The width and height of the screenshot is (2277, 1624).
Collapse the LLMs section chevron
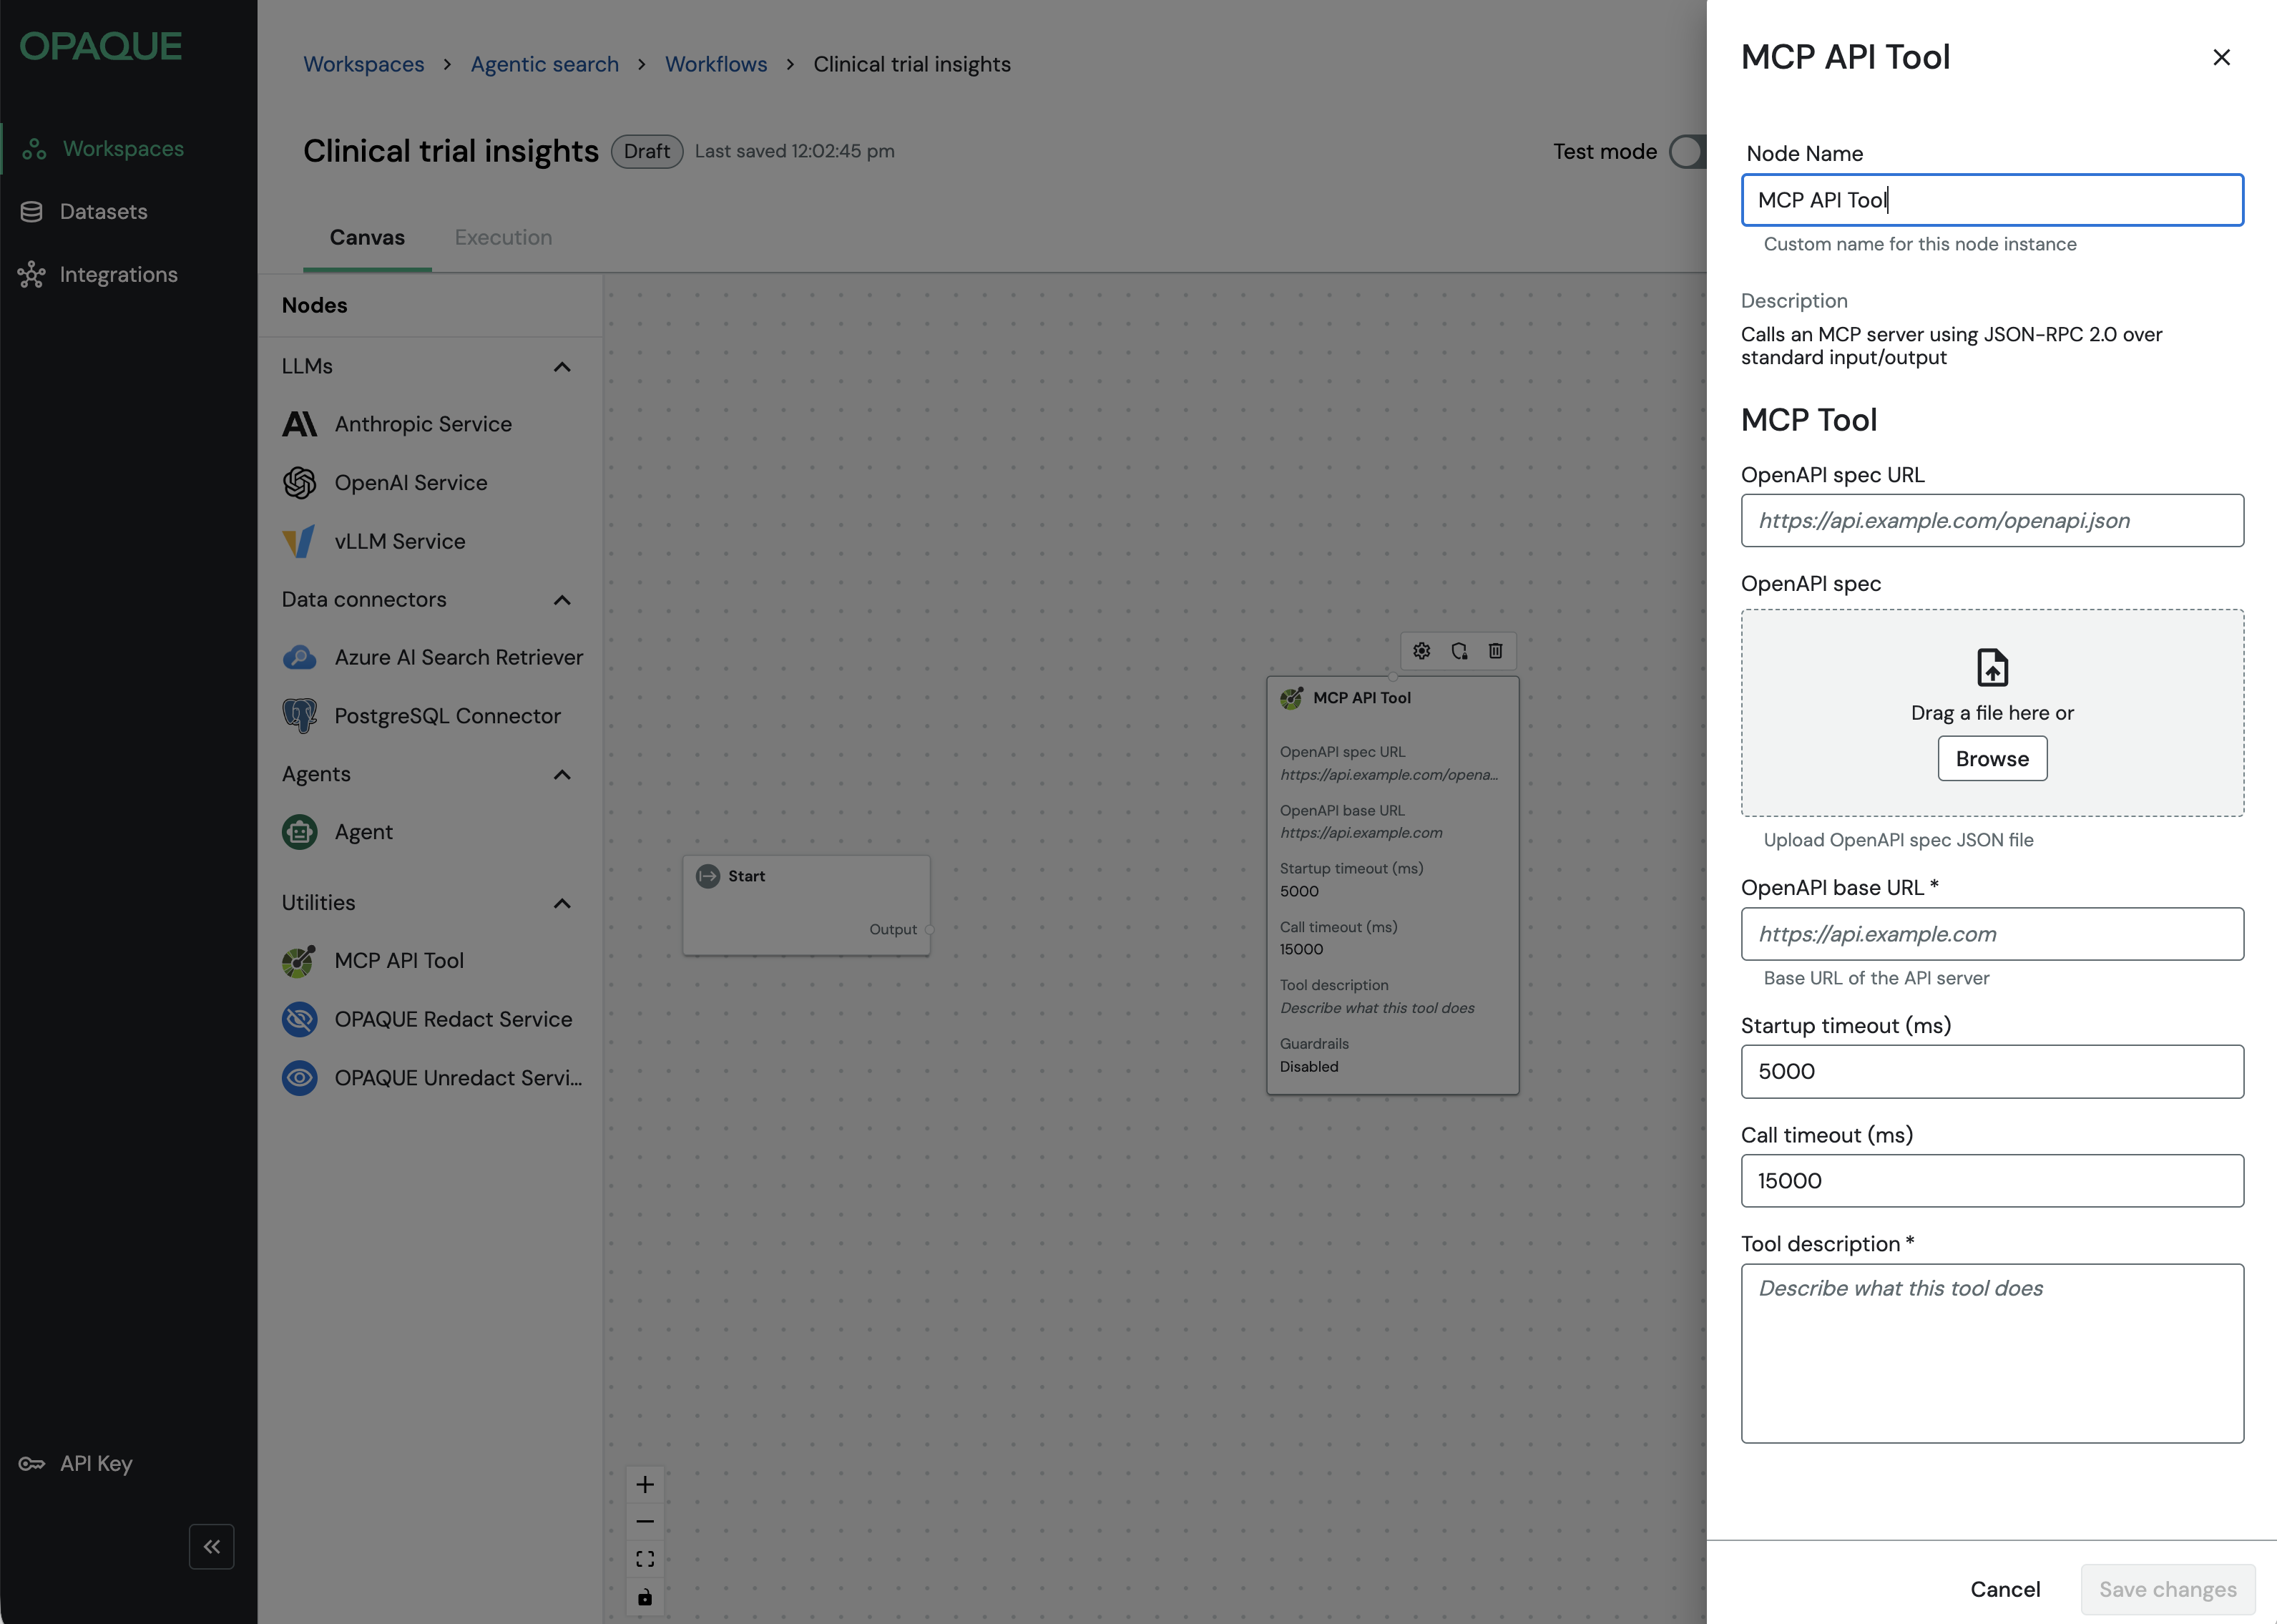(562, 367)
